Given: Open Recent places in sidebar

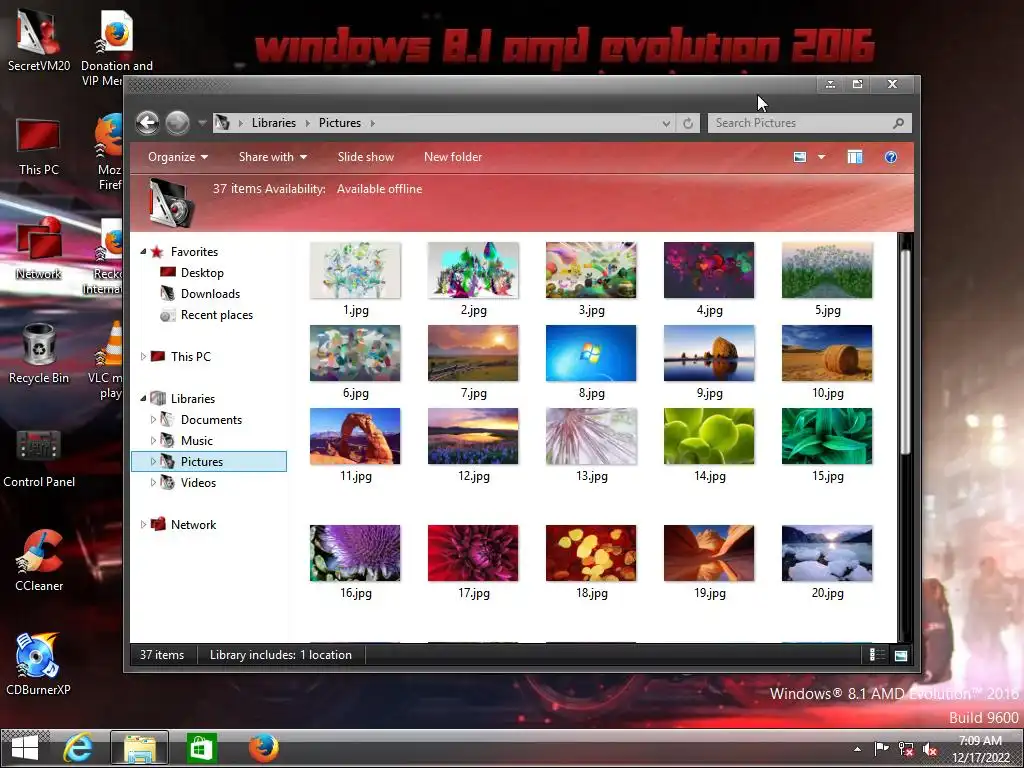Looking at the screenshot, I should (216, 315).
